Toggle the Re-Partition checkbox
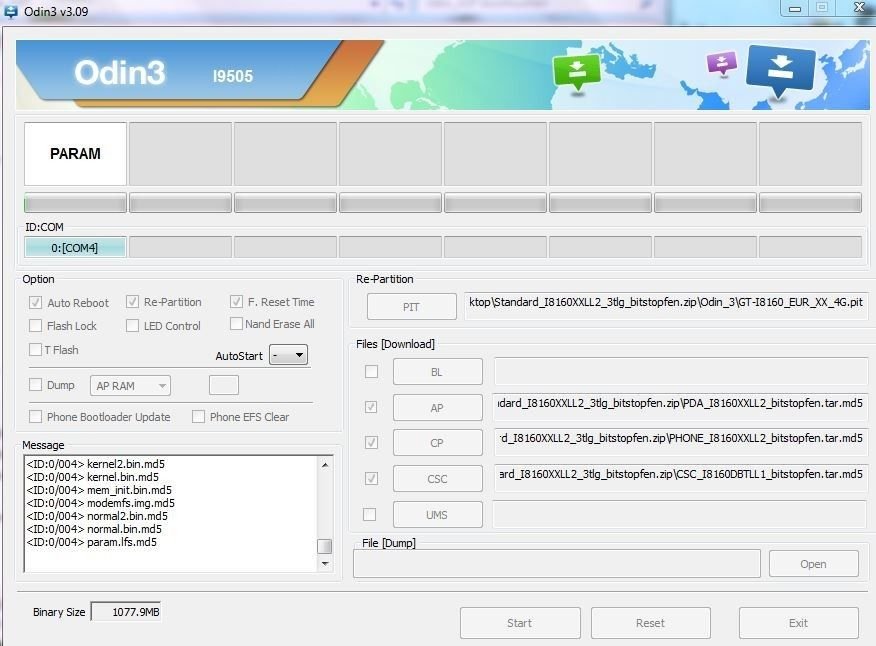Screen dimensions: 876x646 click(132, 302)
